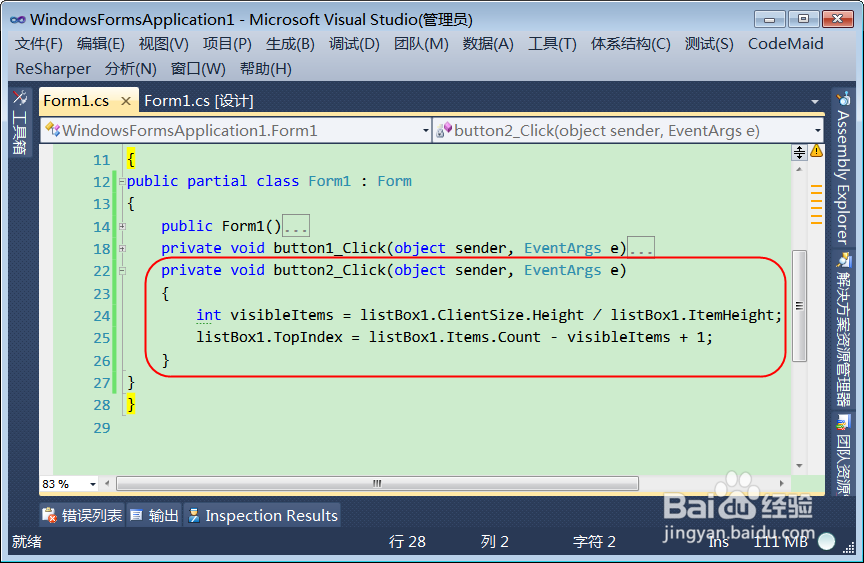Viewport: 864px width, 563px height.
Task: Open the 输出 output panel
Action: [154, 516]
